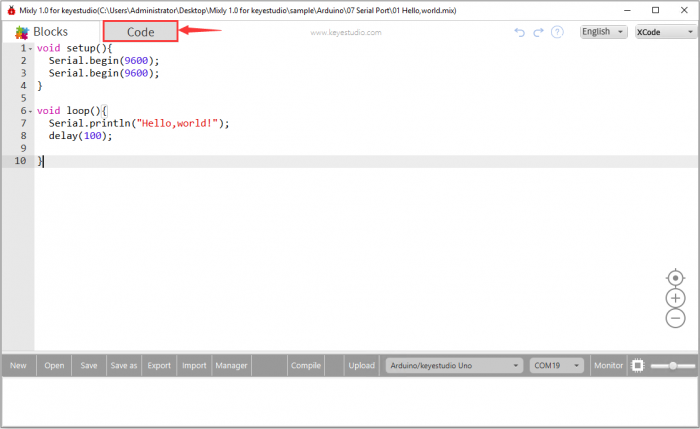Zoom out with the minus icon

(676, 318)
